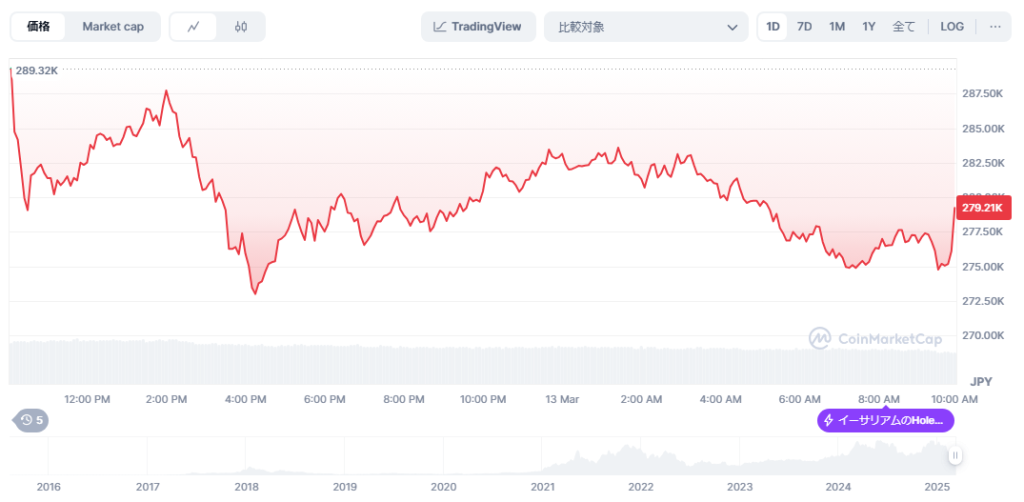
Task: Click 2018 on the overview timeline
Action: (246, 487)
